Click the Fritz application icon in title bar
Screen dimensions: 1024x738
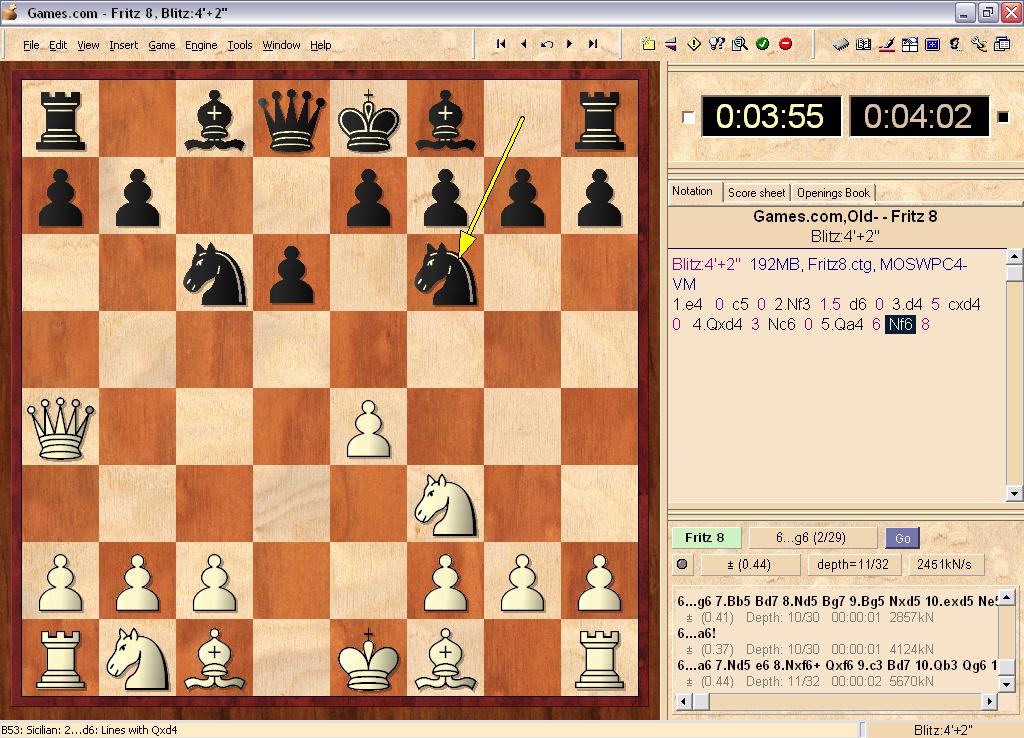(11, 12)
